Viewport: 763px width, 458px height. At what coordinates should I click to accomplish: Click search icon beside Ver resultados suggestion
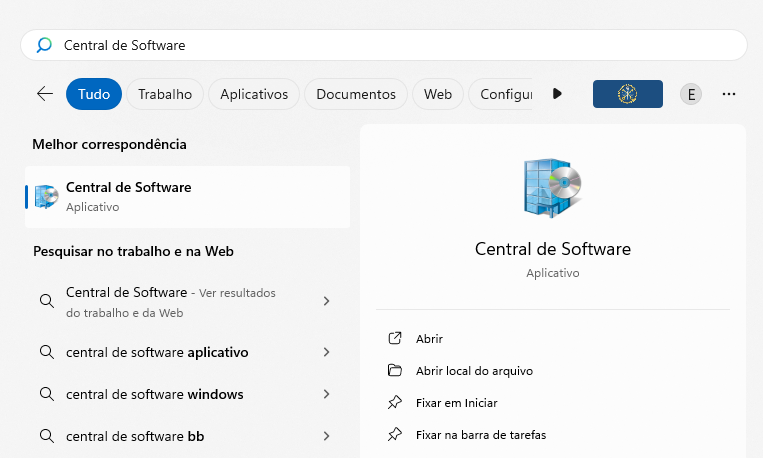point(47,301)
